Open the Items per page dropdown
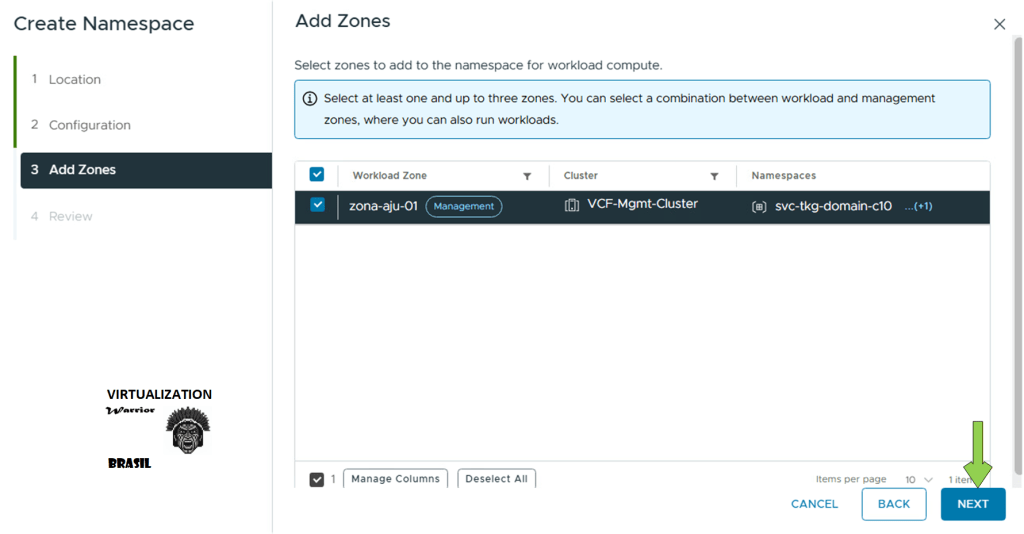 918,480
